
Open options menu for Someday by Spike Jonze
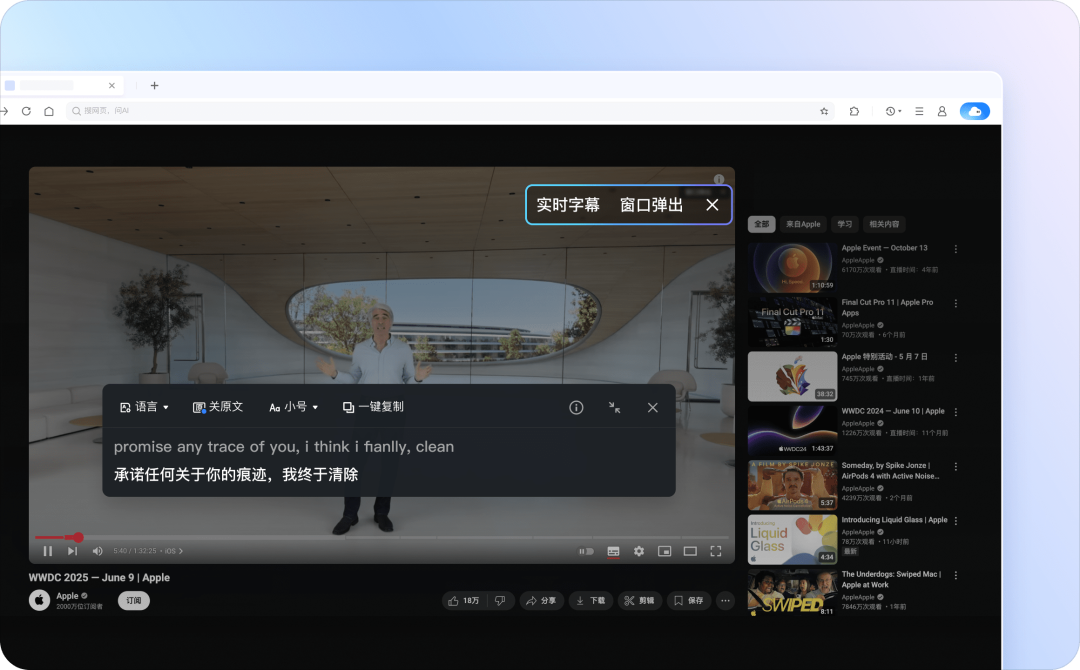coord(955,466)
